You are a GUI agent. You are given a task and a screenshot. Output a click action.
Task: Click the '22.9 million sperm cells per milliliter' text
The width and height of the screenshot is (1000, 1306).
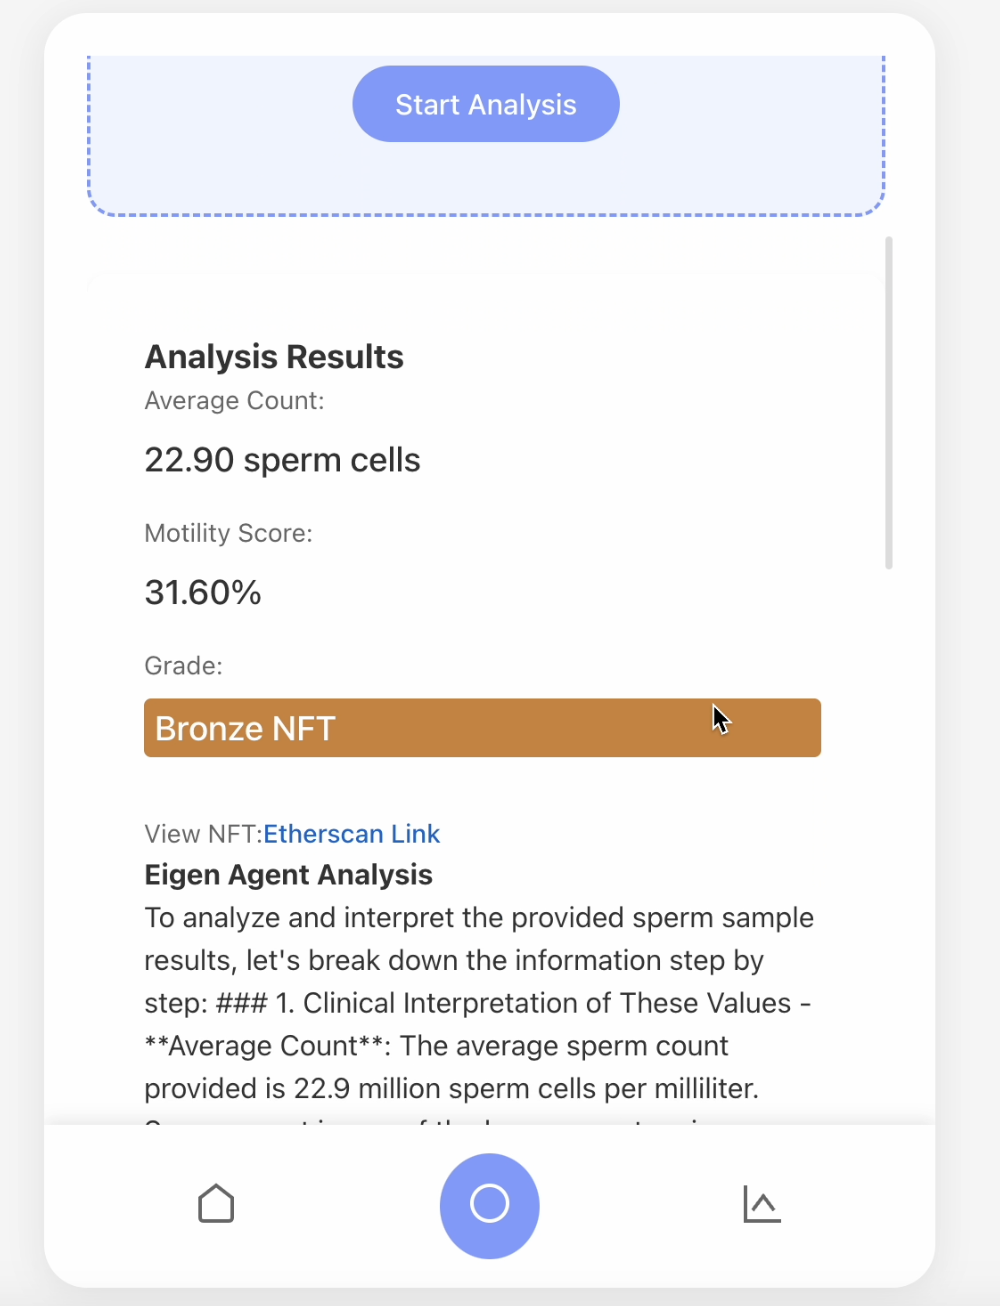526,1088
